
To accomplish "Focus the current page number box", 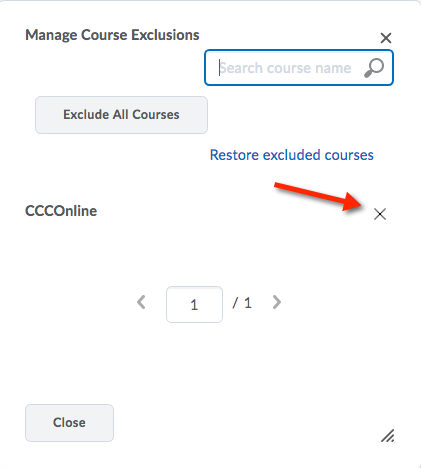I will click(x=194, y=304).
